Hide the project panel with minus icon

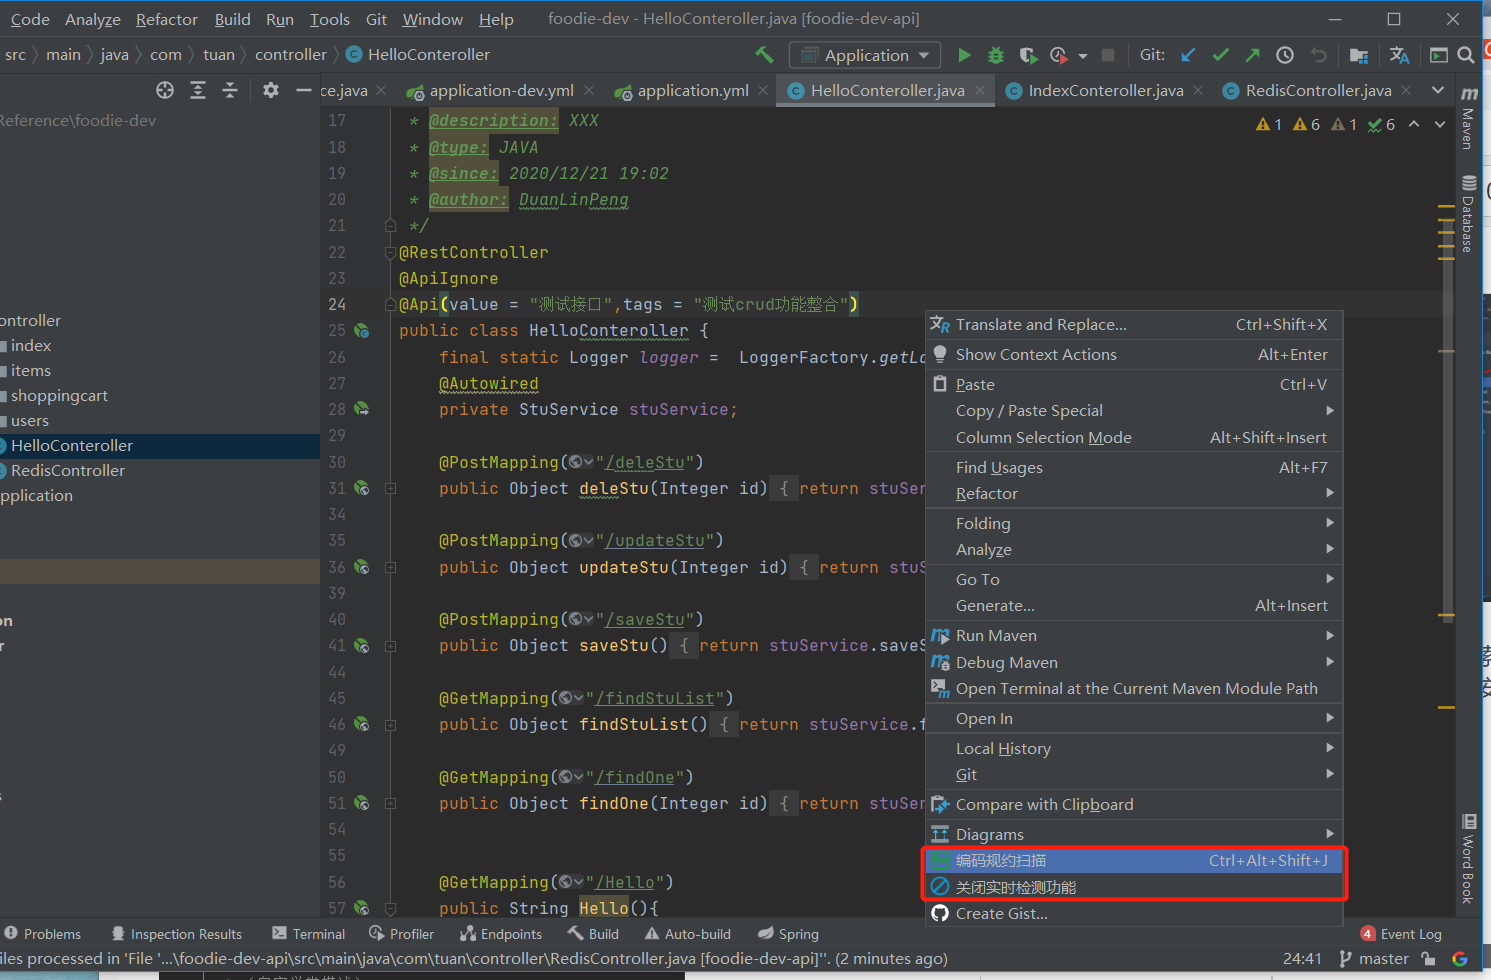[304, 90]
